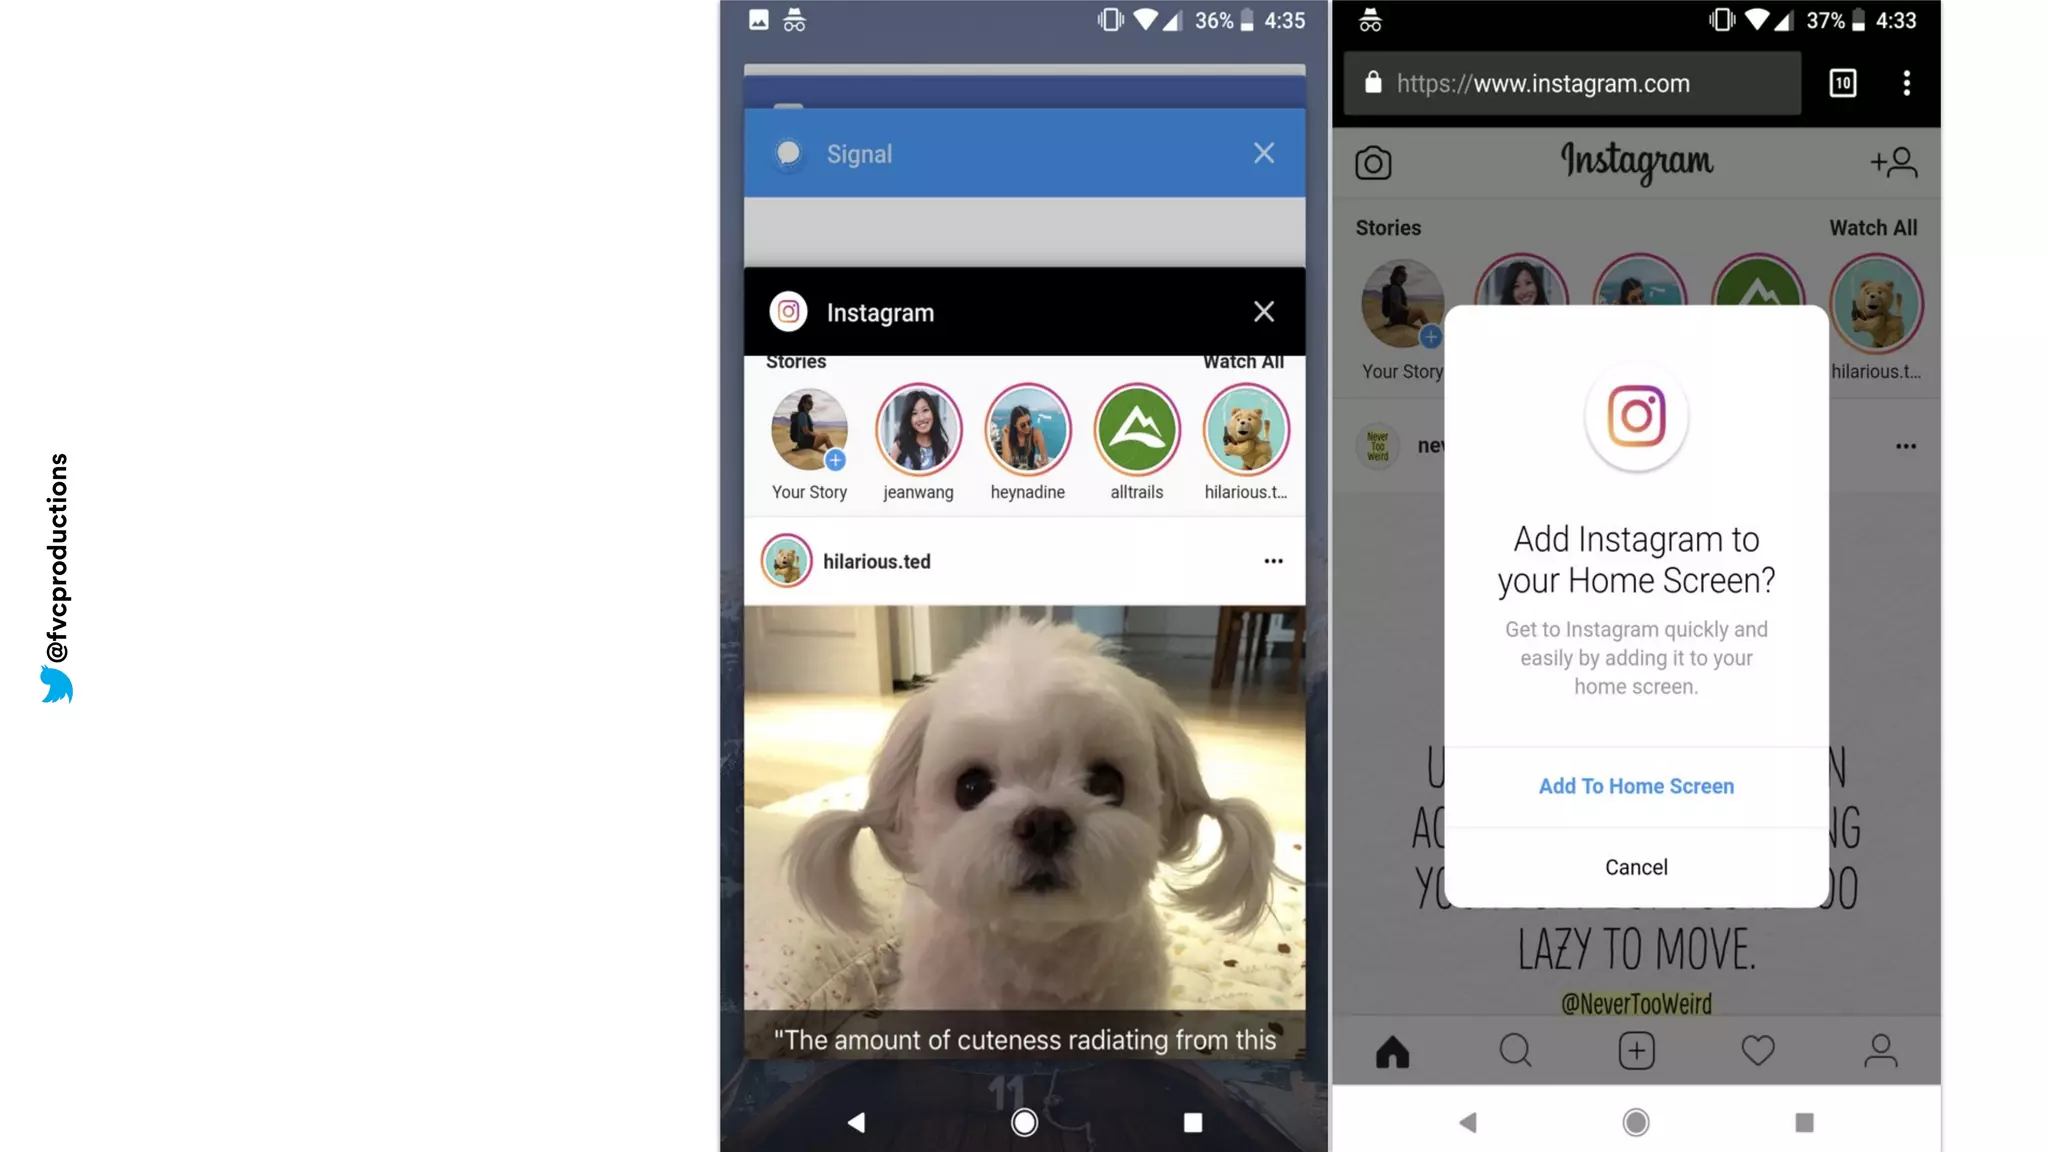
Task: Open the Instagram search tab icon
Action: click(x=1515, y=1051)
